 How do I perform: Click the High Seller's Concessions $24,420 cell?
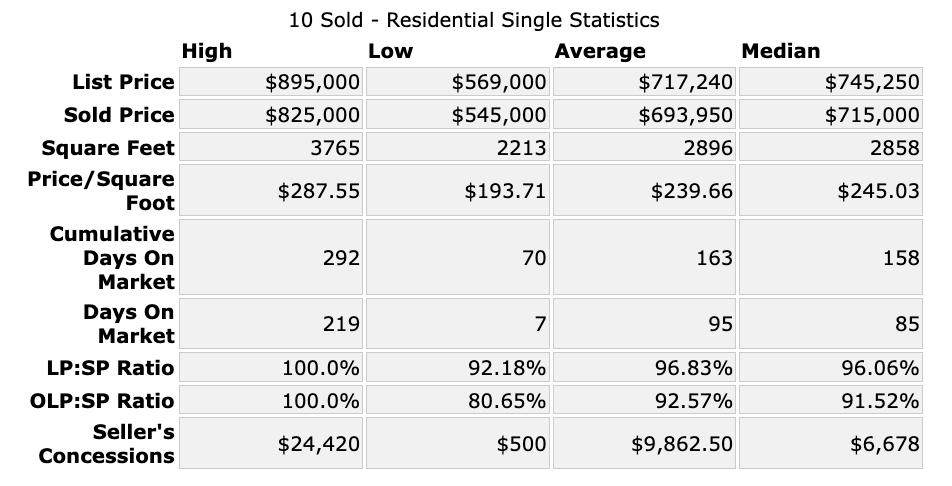(271, 444)
